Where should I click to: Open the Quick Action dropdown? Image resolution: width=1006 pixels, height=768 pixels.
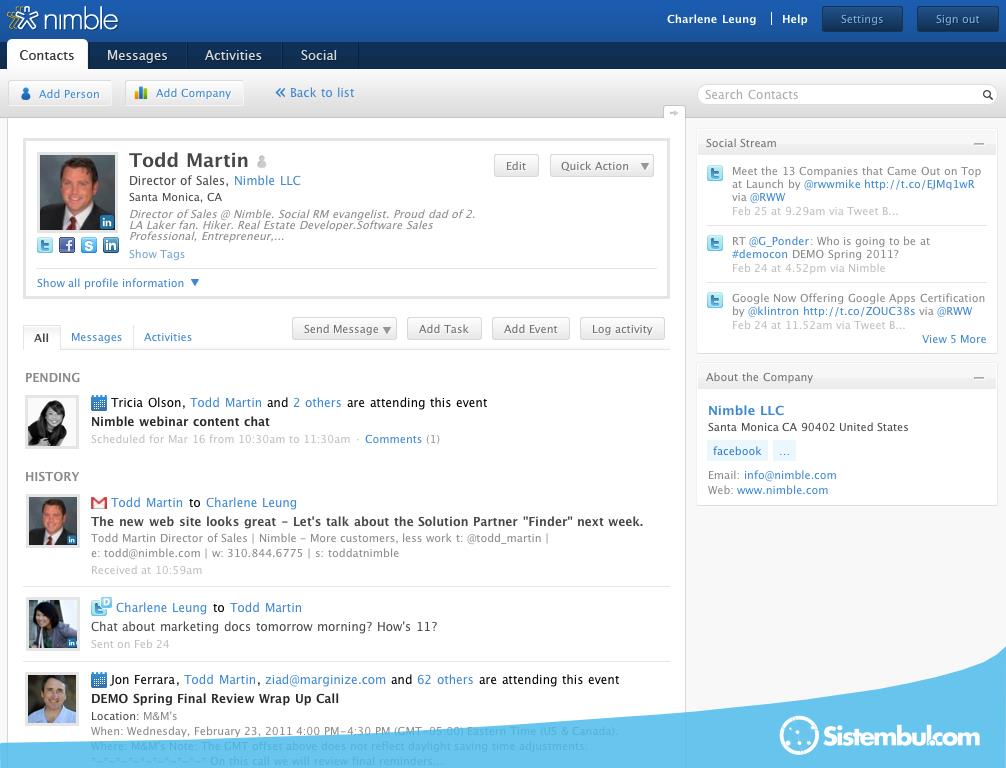click(602, 166)
